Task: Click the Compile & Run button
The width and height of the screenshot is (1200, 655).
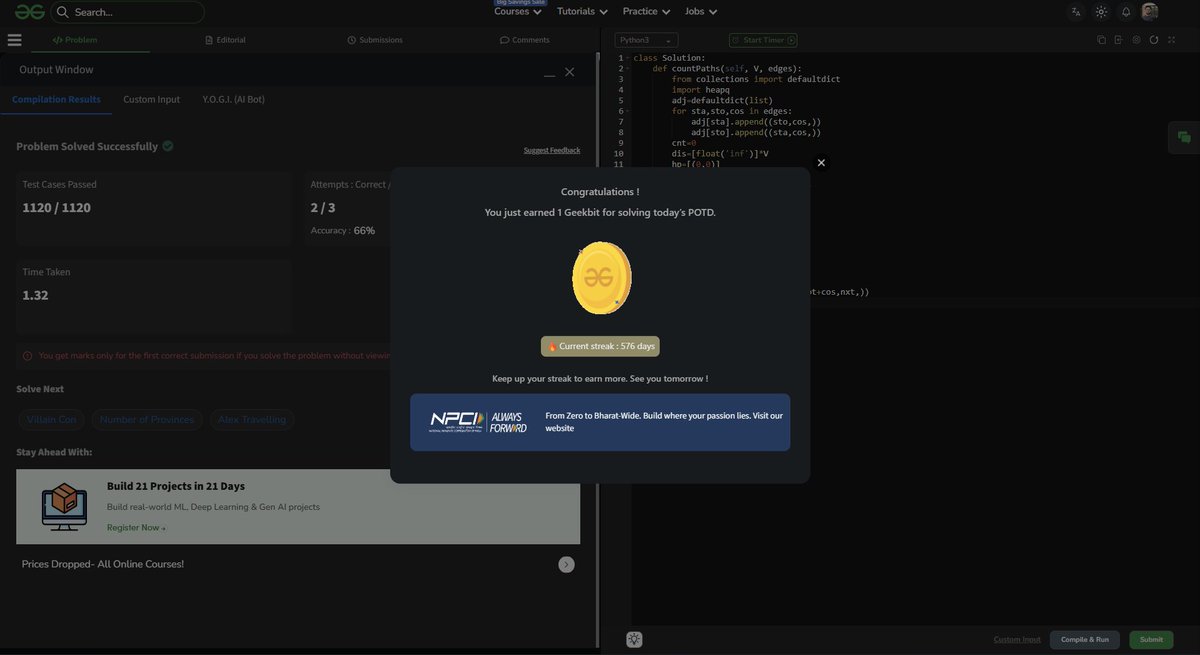Action: (x=1085, y=640)
